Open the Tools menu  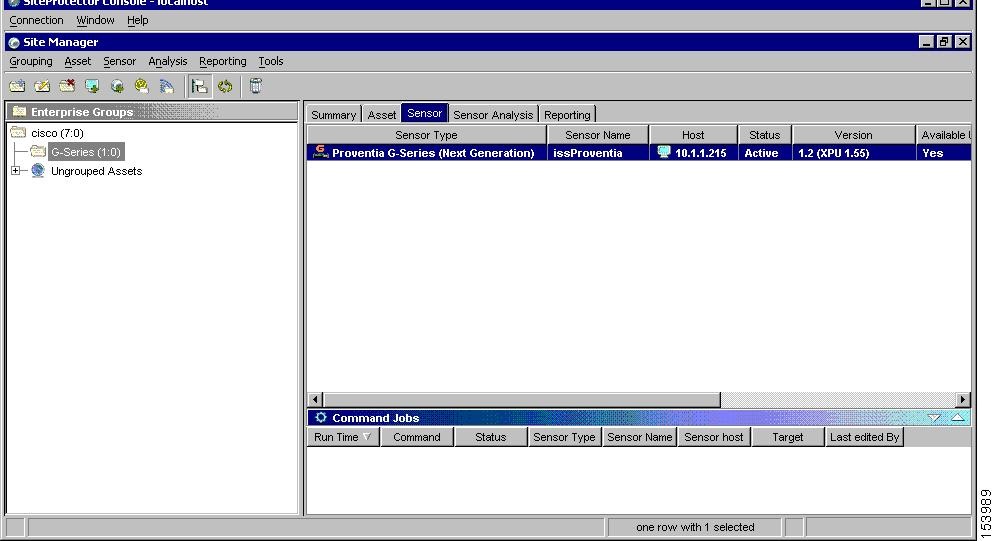(271, 62)
